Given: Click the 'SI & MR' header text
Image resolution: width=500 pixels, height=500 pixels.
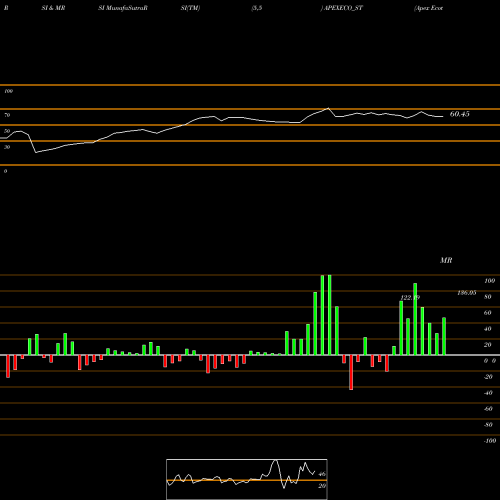Looking at the screenshot, I should click(x=53, y=8).
